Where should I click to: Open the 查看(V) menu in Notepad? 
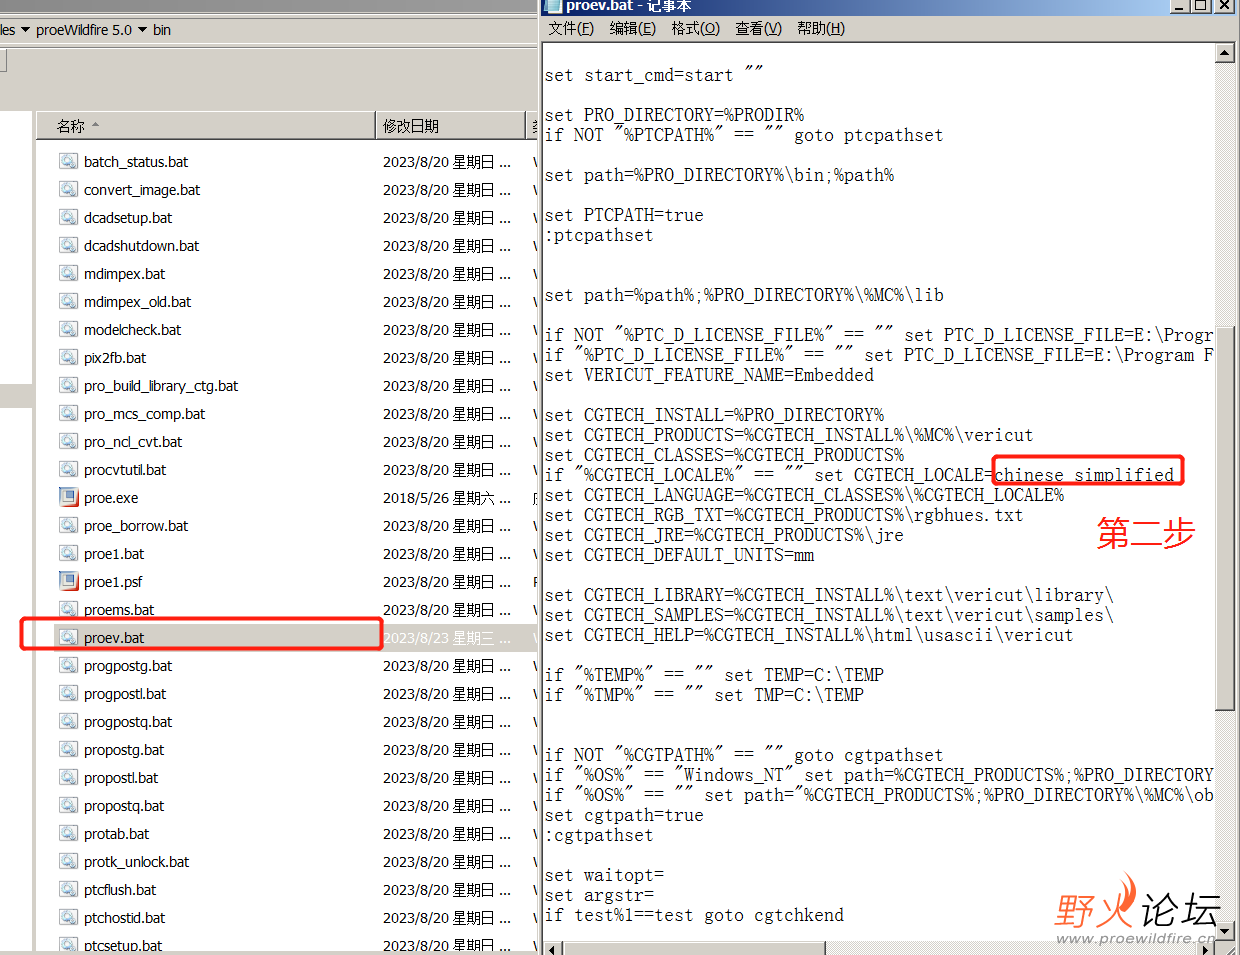pyautogui.click(x=758, y=28)
